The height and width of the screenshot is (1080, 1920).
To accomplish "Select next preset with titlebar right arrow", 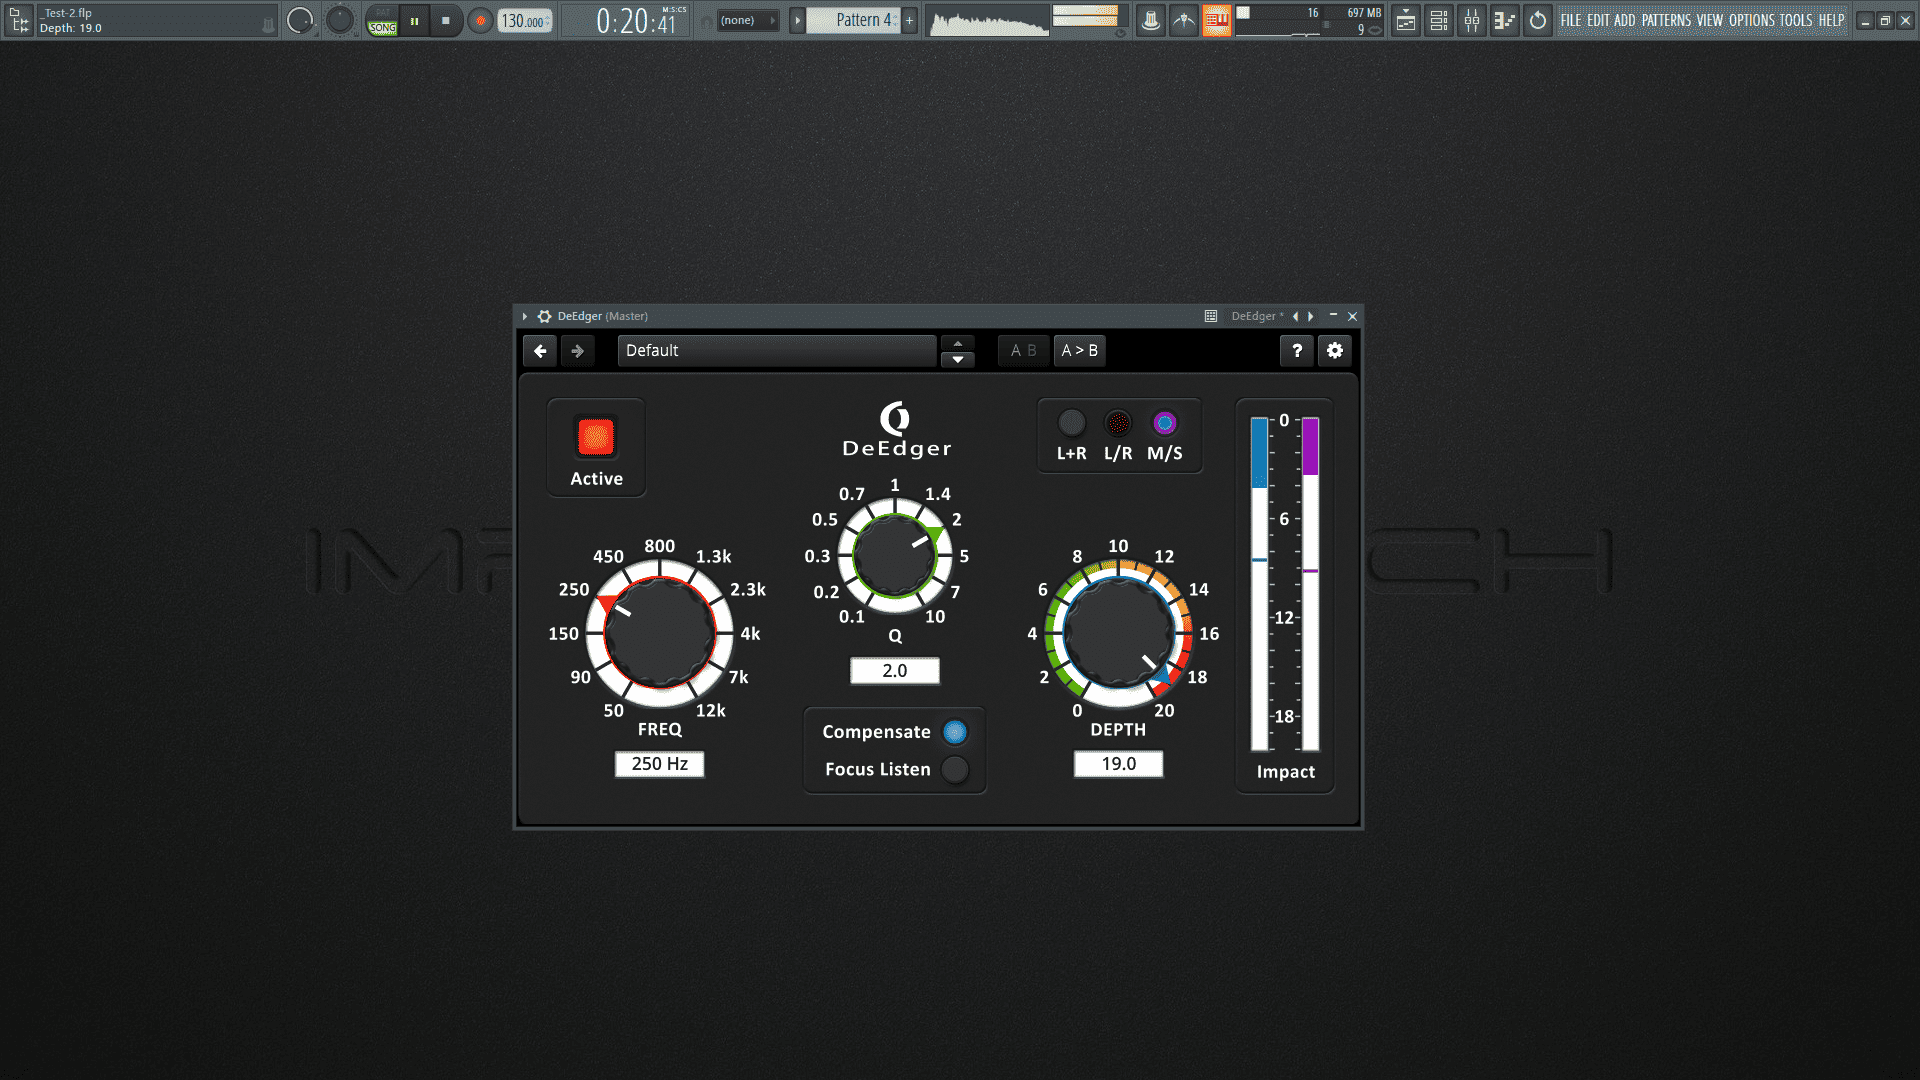I will [x=1311, y=316].
